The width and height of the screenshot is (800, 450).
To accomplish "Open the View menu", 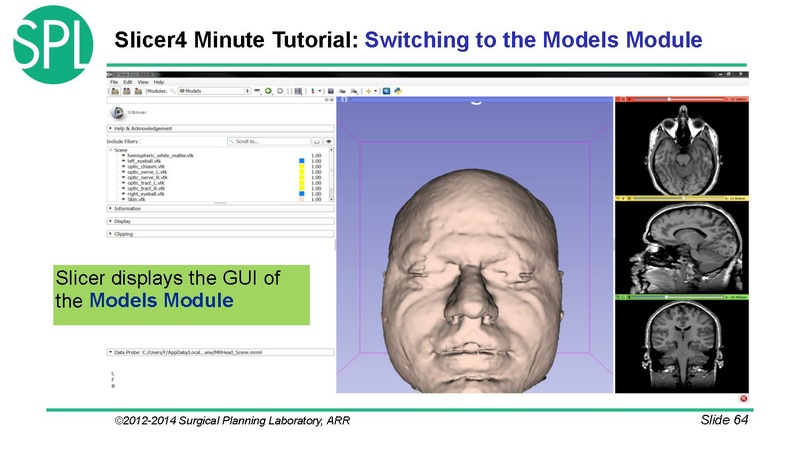I will click(143, 82).
